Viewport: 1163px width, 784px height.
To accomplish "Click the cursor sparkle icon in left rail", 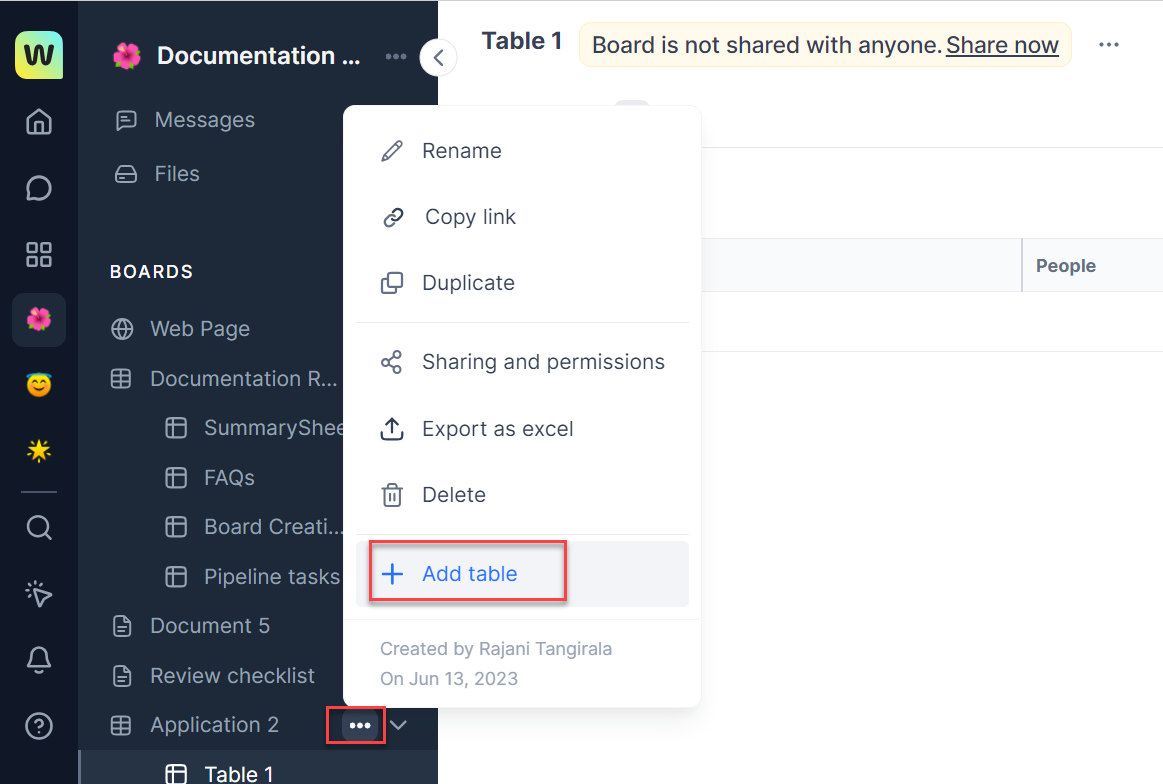I will coord(39,594).
